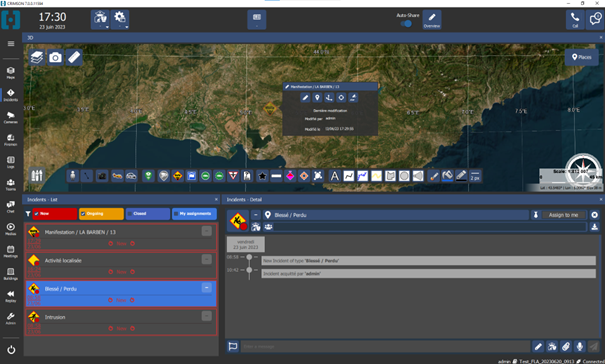
Task: Click the 10:42 timeline marker dot
Action: pos(249,270)
